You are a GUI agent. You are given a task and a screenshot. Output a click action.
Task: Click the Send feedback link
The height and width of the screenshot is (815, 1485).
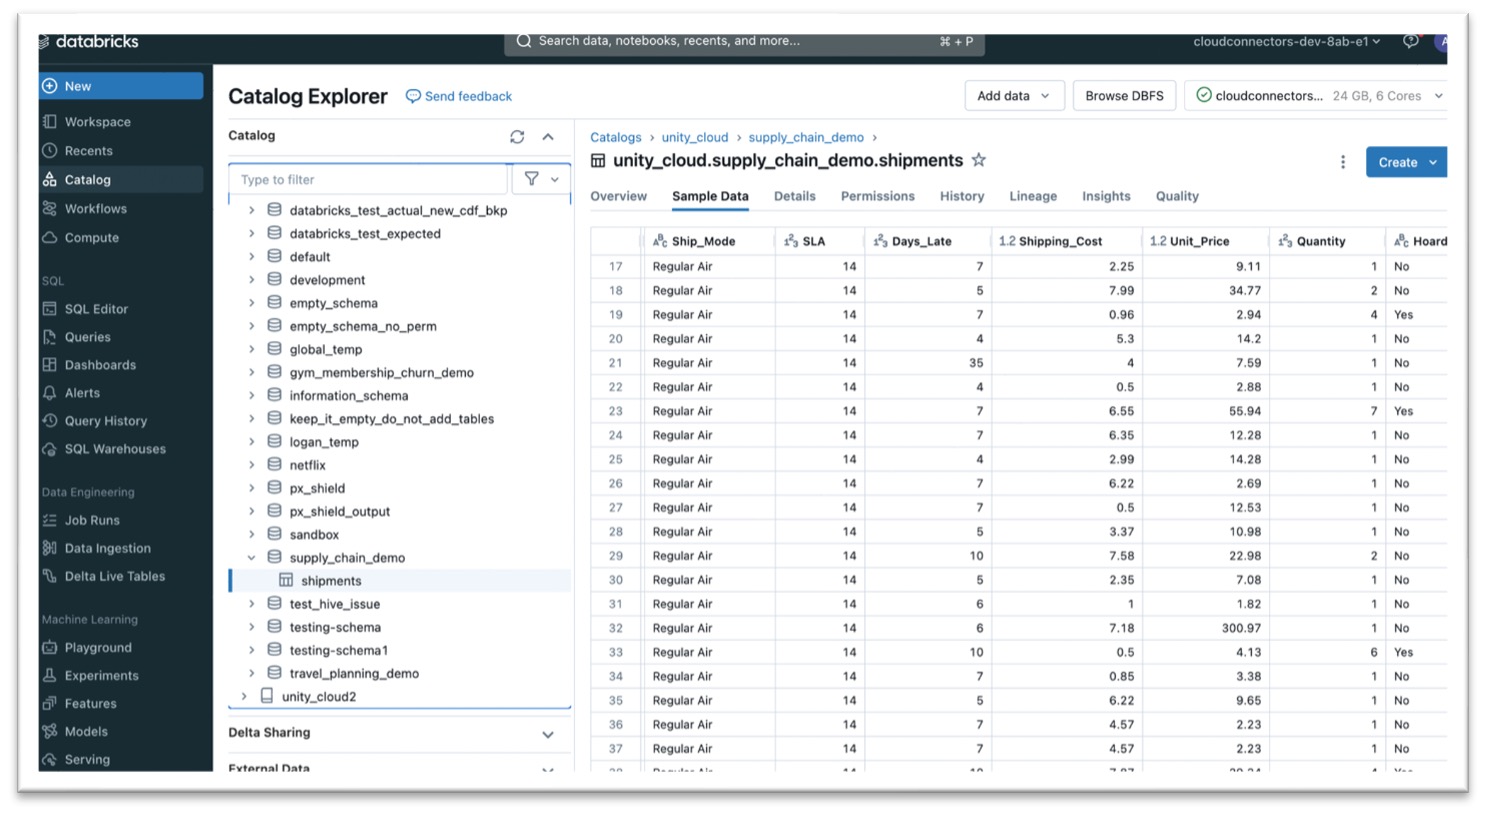click(x=459, y=96)
